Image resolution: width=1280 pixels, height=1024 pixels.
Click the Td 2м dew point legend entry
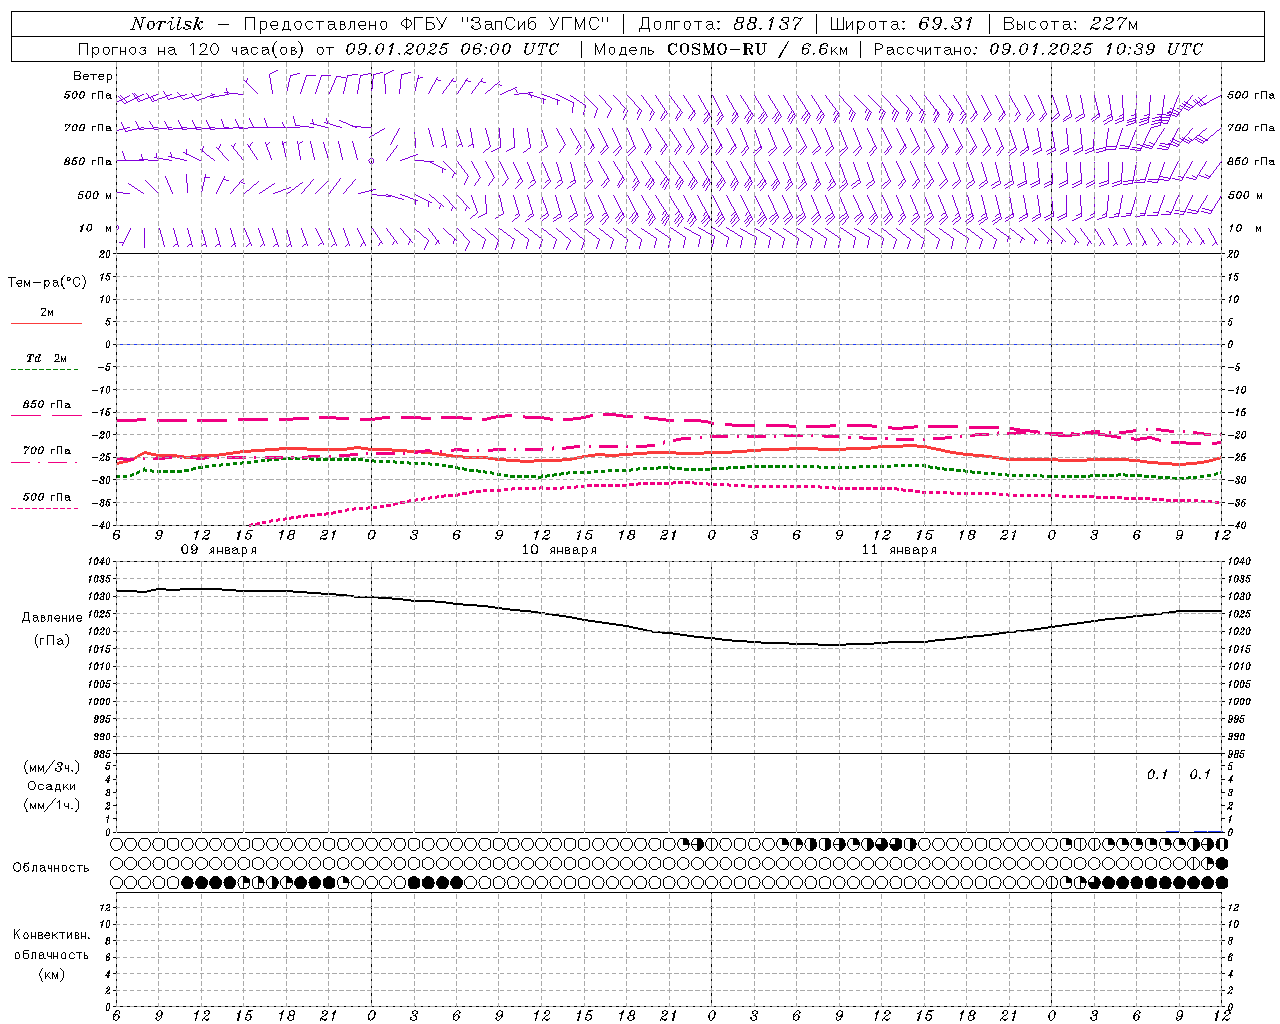(46, 358)
